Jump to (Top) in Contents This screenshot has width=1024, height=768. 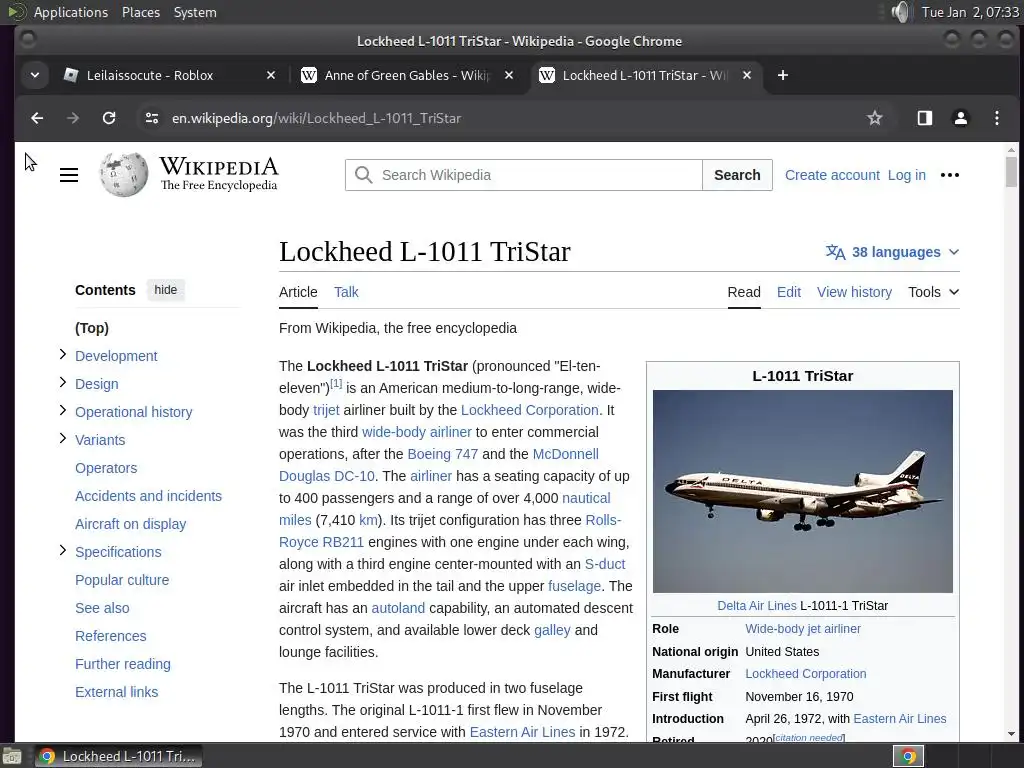[x=92, y=328]
